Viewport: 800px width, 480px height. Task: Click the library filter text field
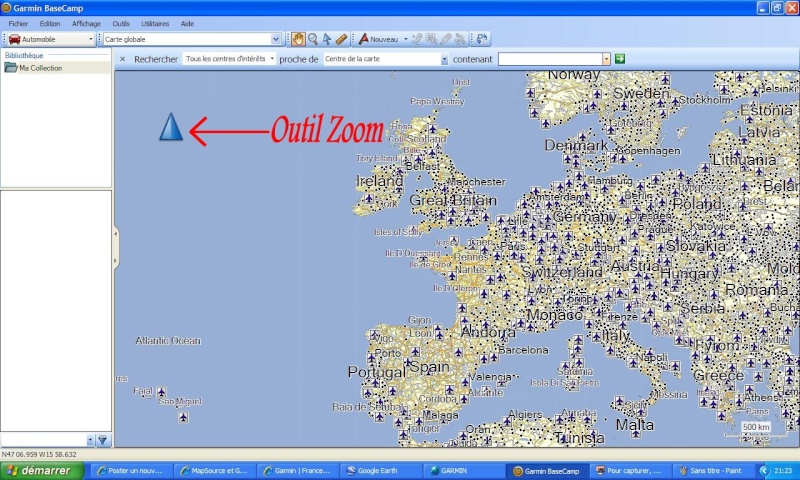pyautogui.click(x=44, y=440)
